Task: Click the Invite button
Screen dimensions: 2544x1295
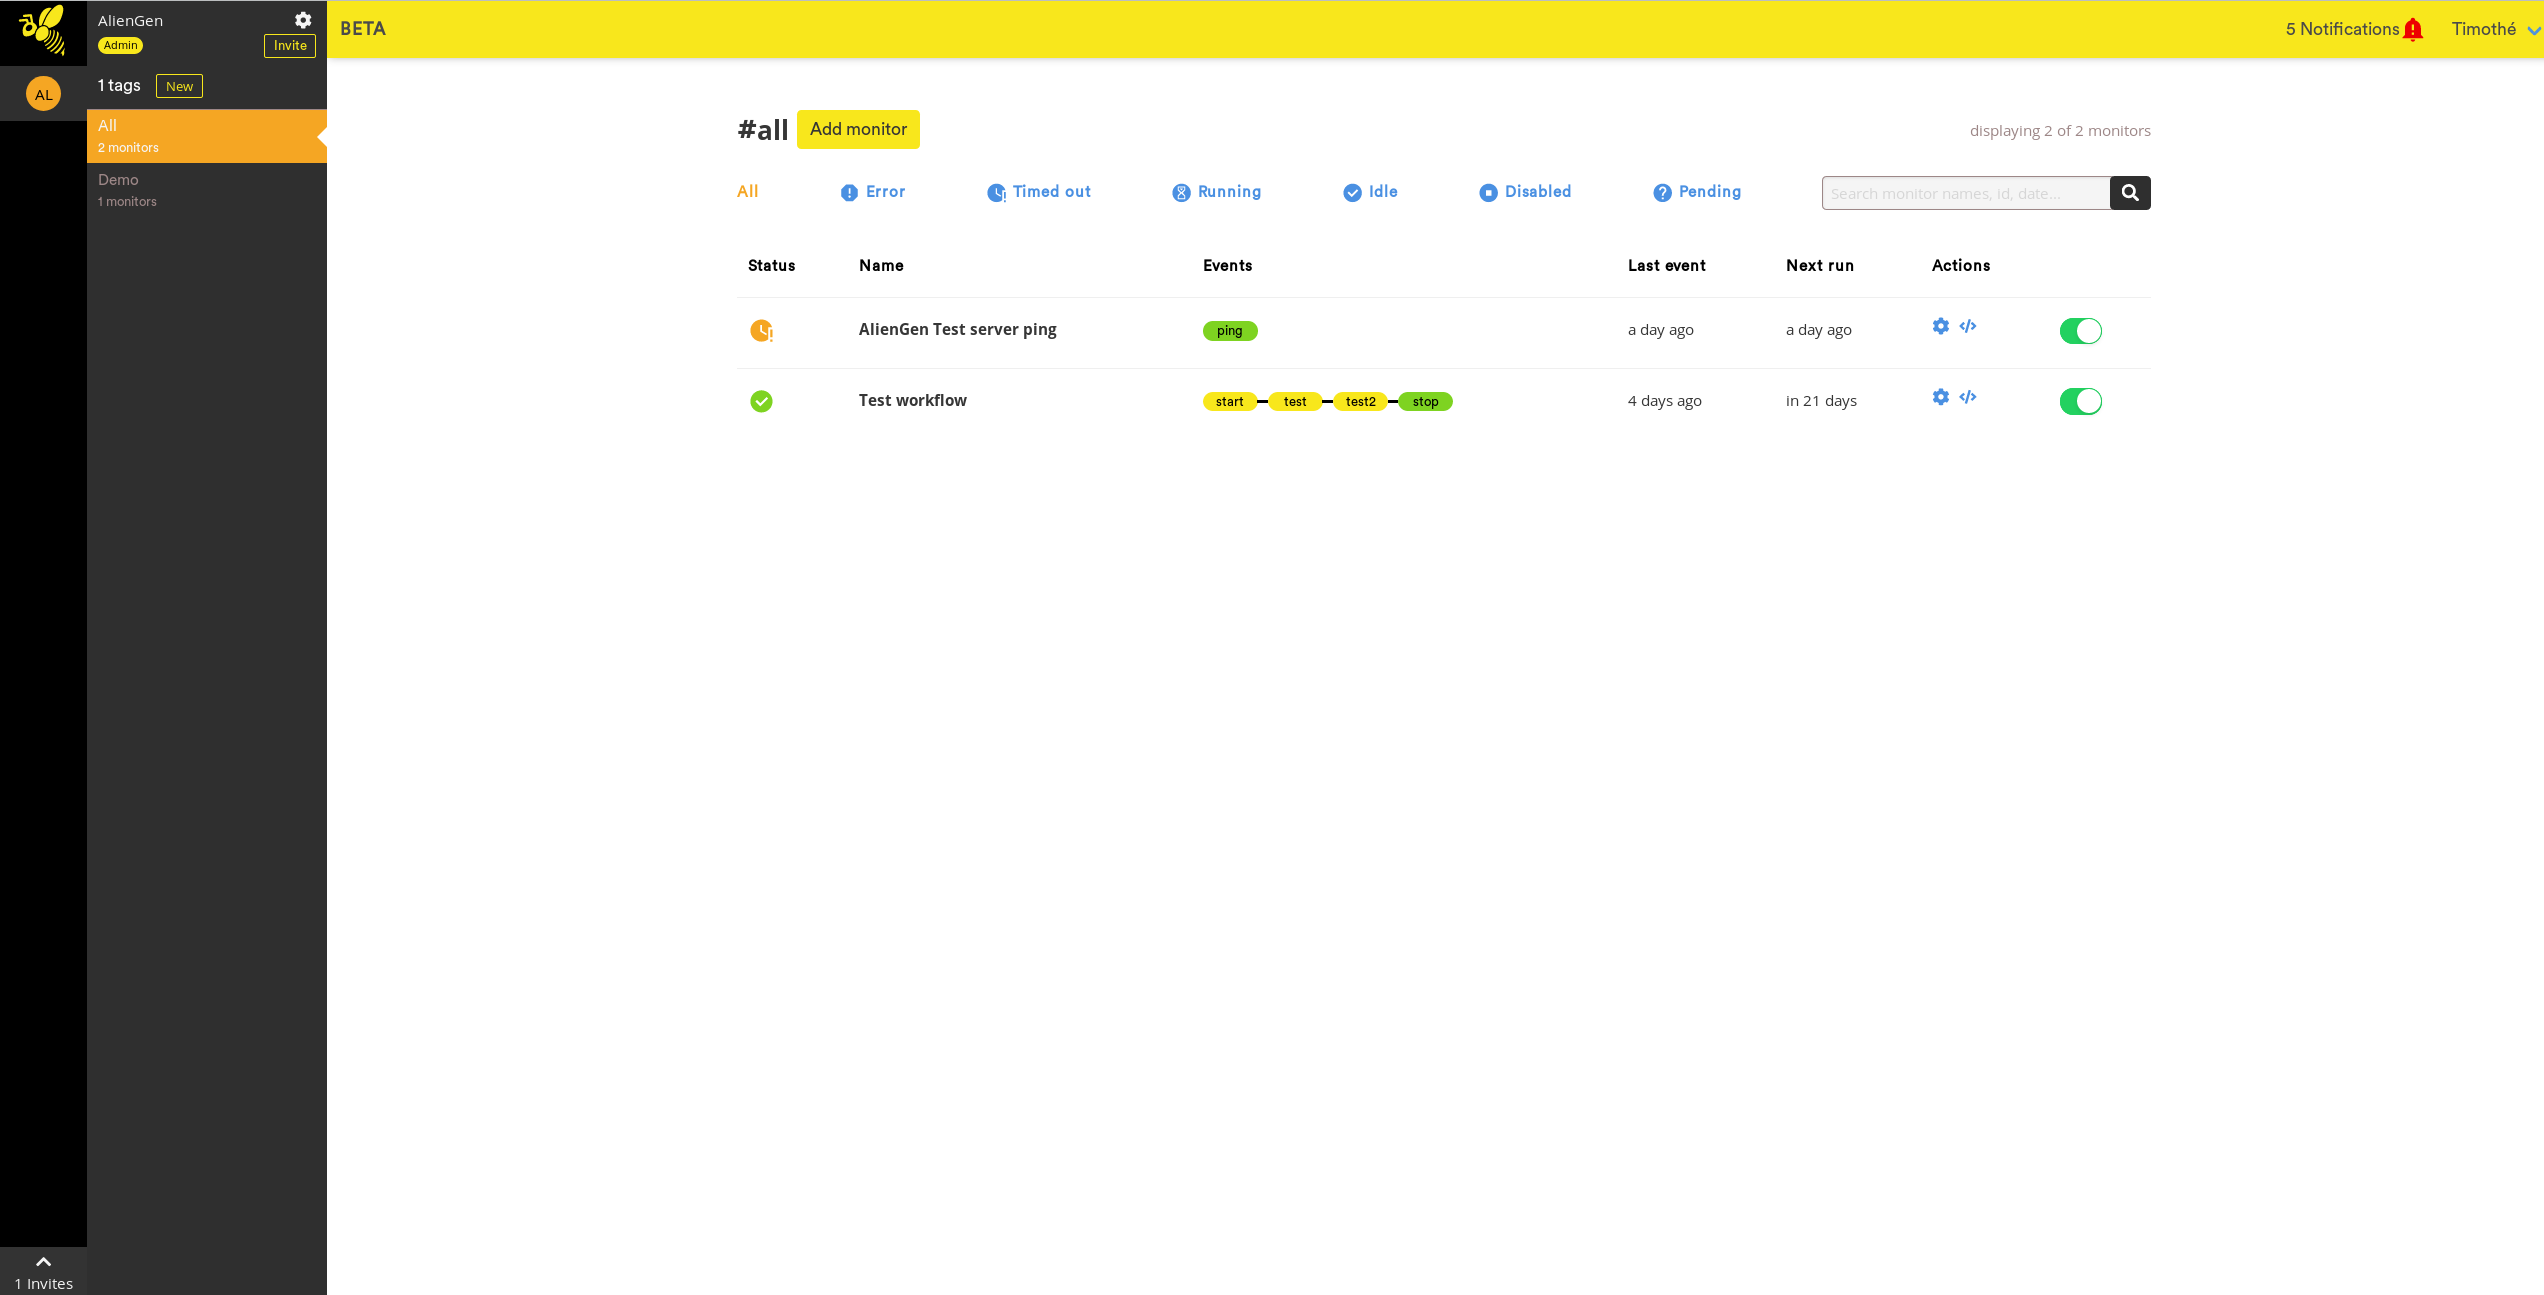Action: tap(290, 46)
